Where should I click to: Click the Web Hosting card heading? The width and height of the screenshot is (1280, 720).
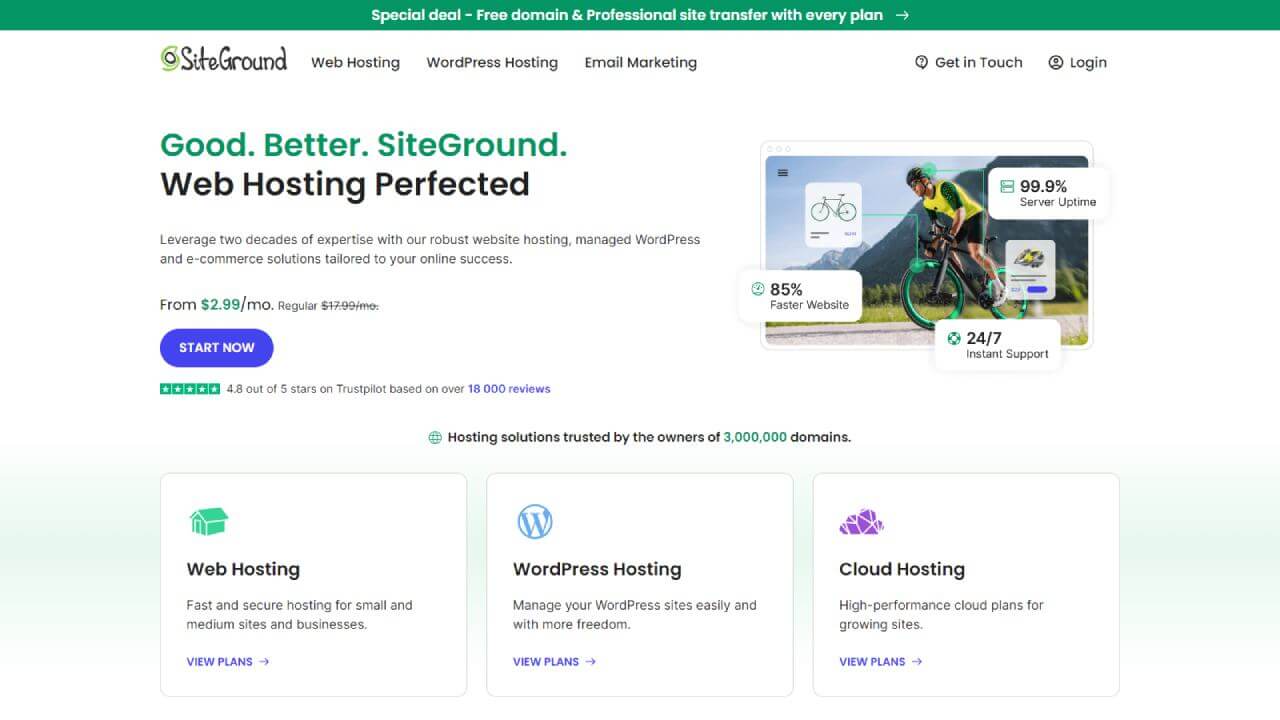(243, 569)
